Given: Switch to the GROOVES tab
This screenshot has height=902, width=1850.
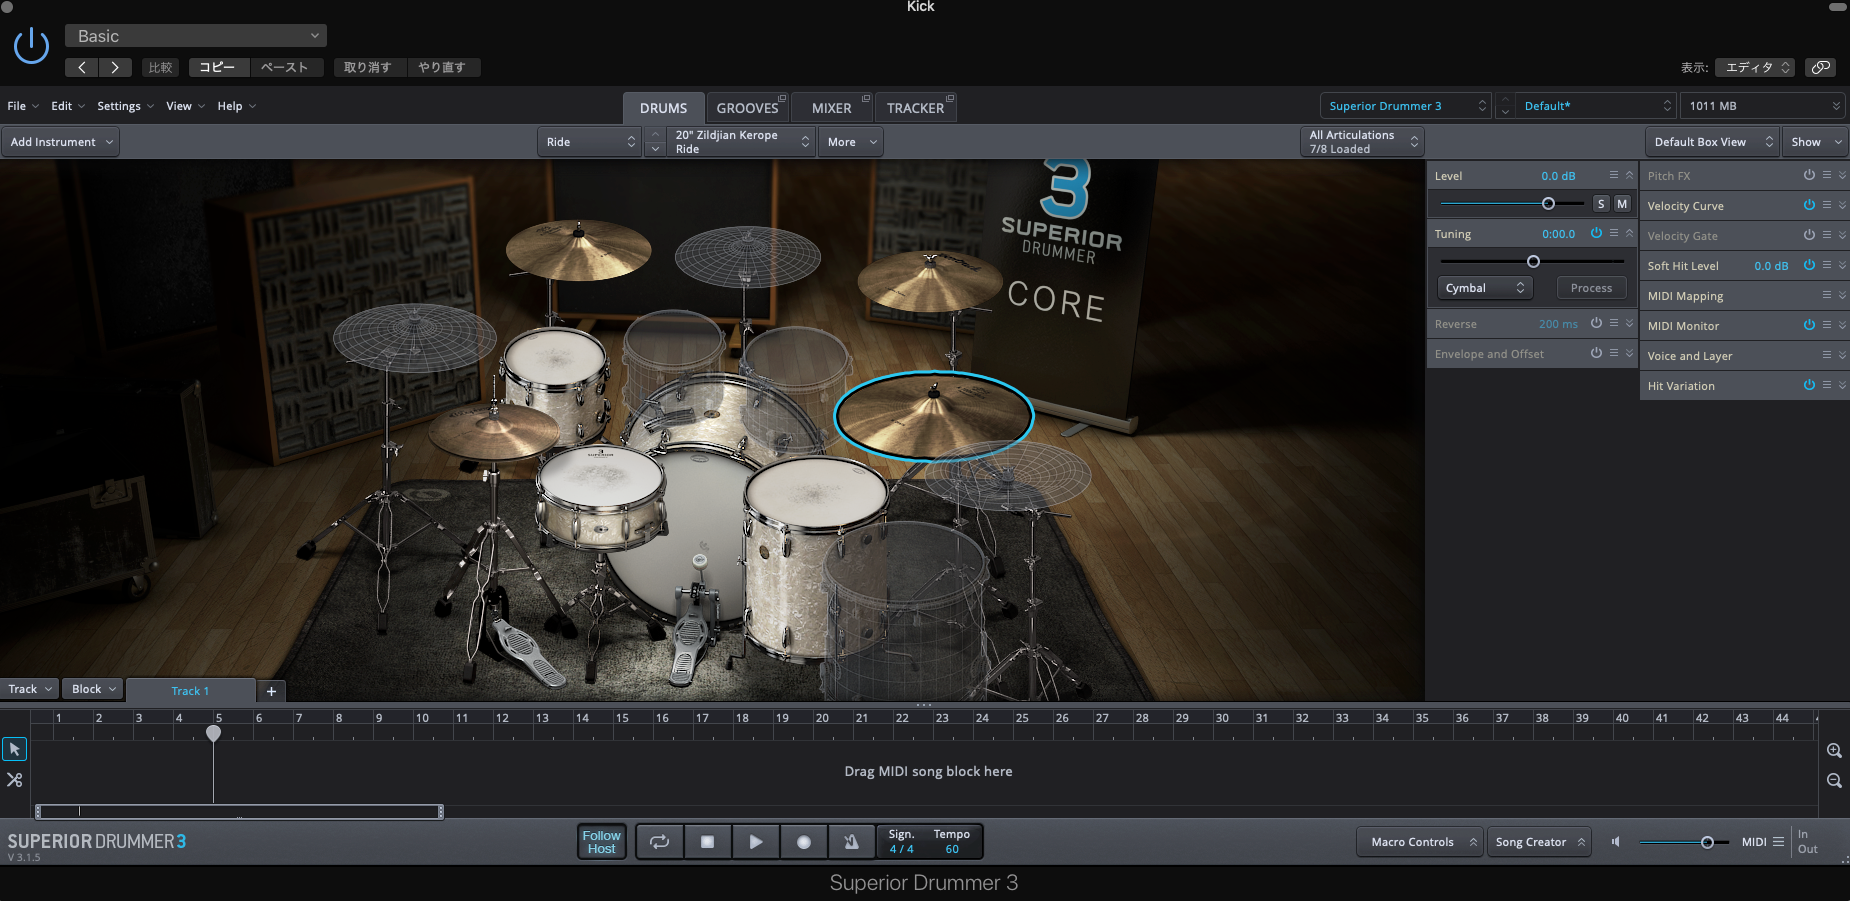Looking at the screenshot, I should pos(747,108).
